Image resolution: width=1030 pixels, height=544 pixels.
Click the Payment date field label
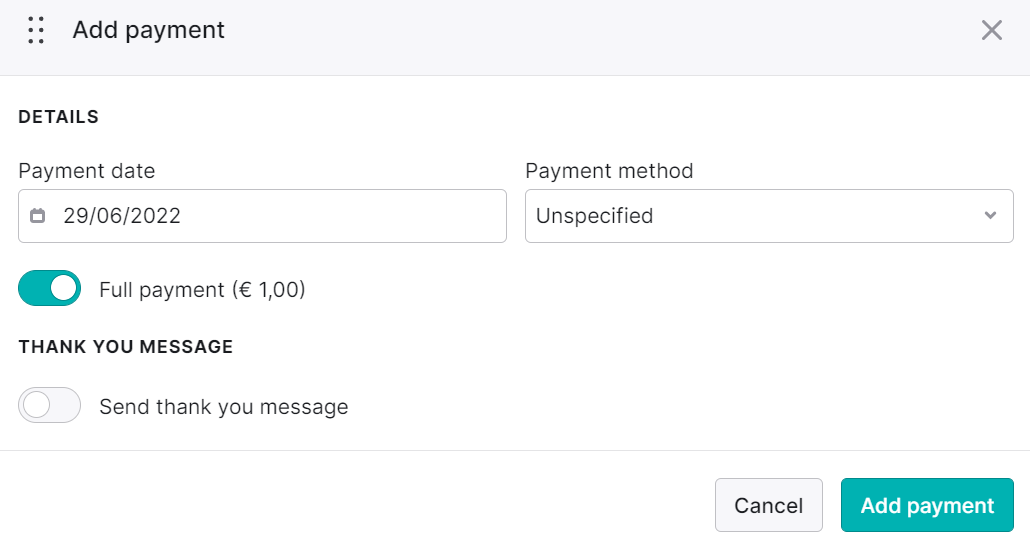[87, 171]
